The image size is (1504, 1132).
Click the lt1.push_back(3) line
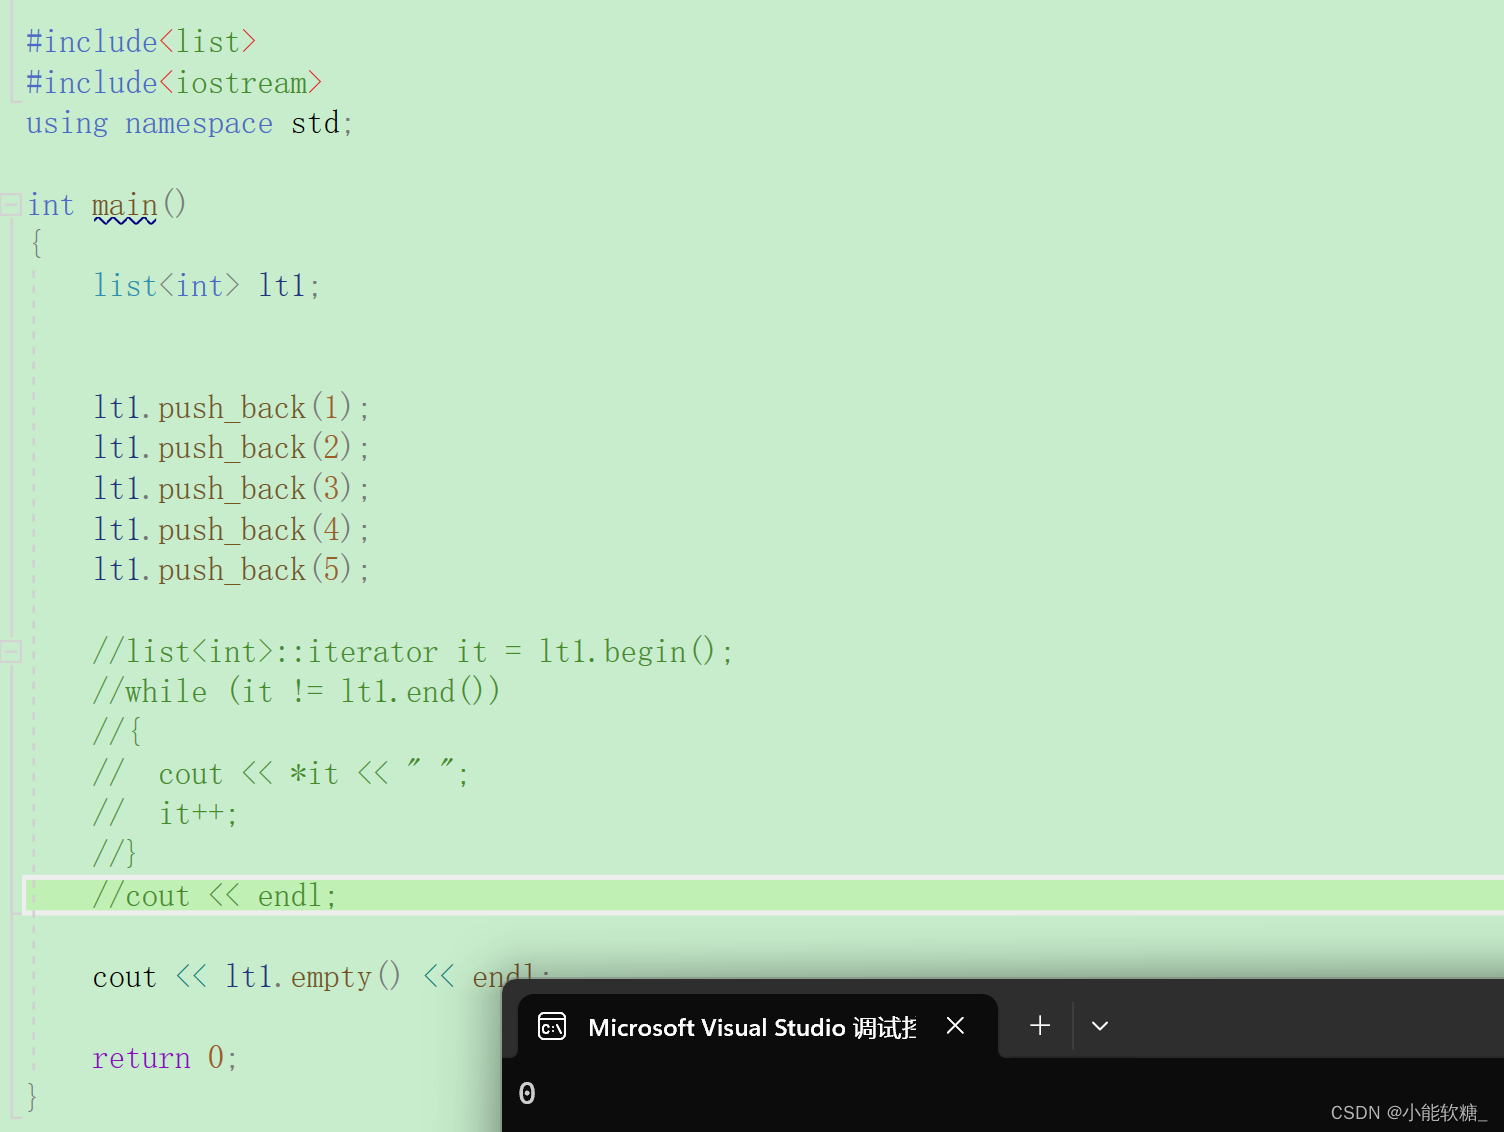(x=232, y=489)
